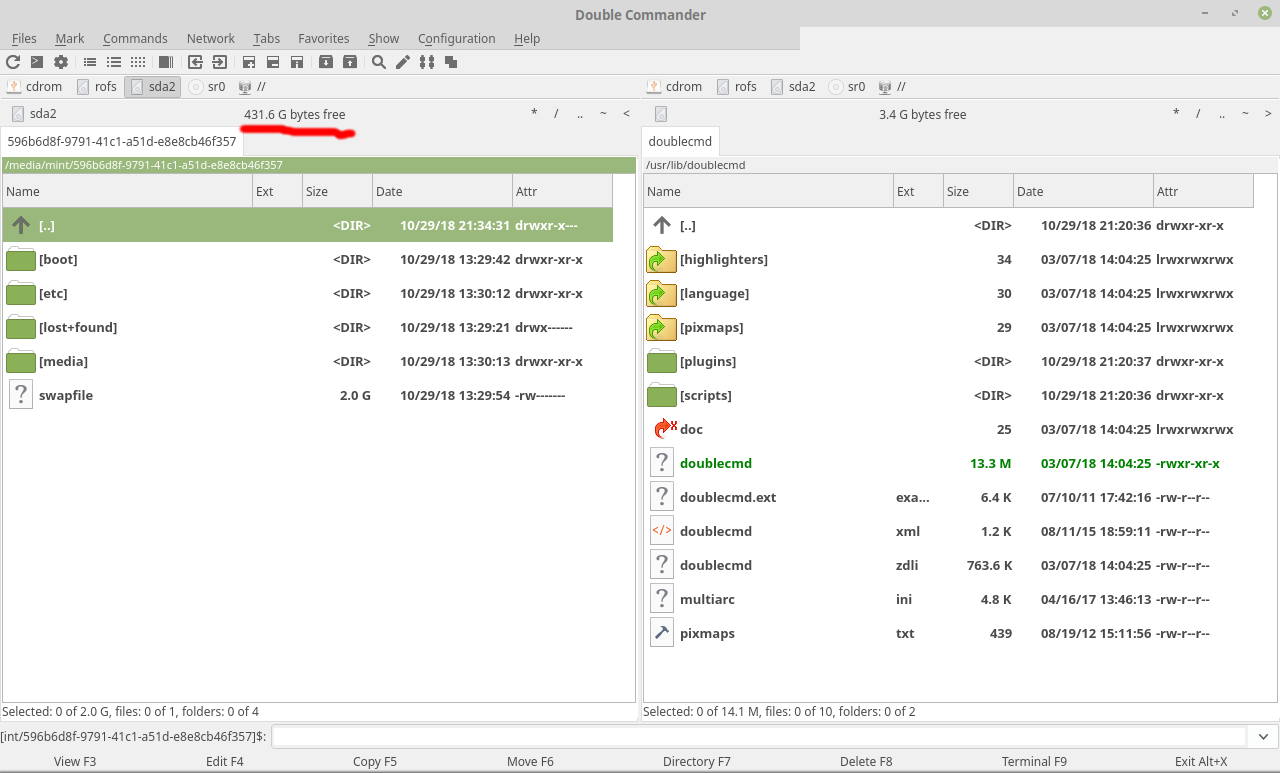Click the pack files toolbar icon
This screenshot has height=773, width=1280.
(326, 62)
